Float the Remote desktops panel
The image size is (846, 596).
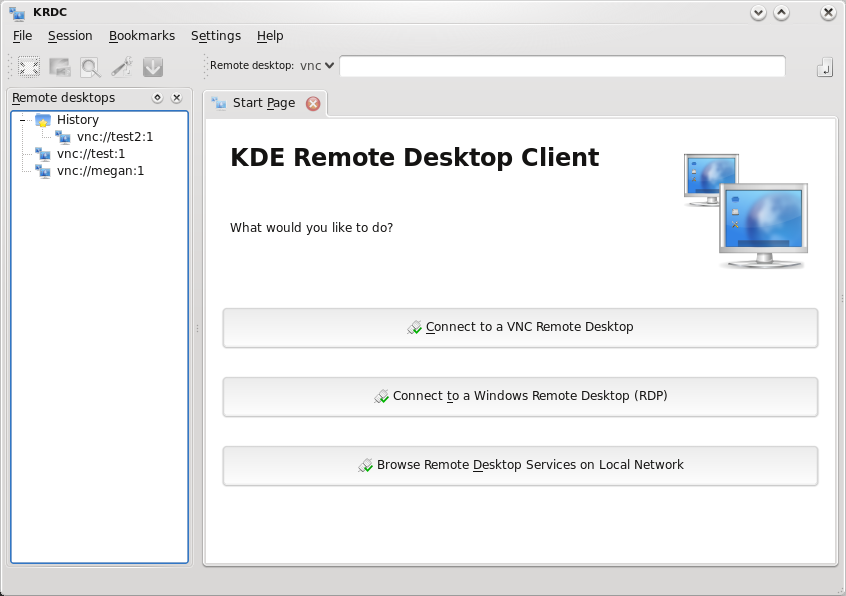(157, 98)
